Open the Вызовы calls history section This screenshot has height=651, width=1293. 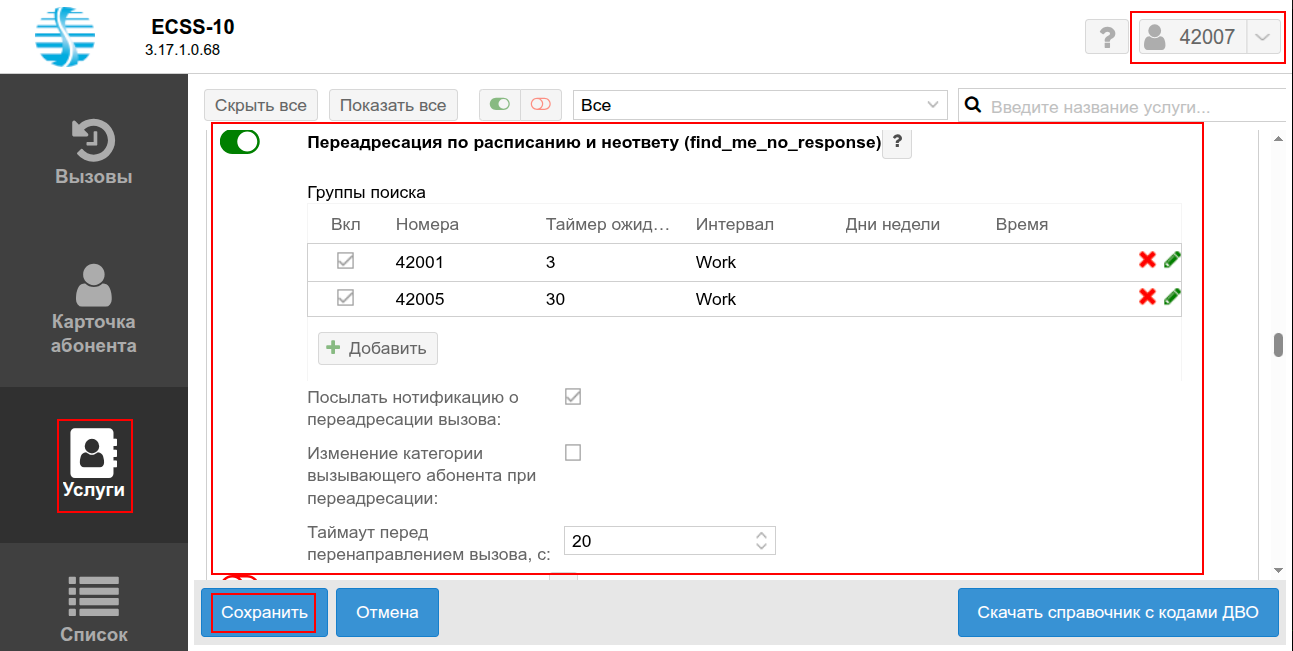point(94,152)
